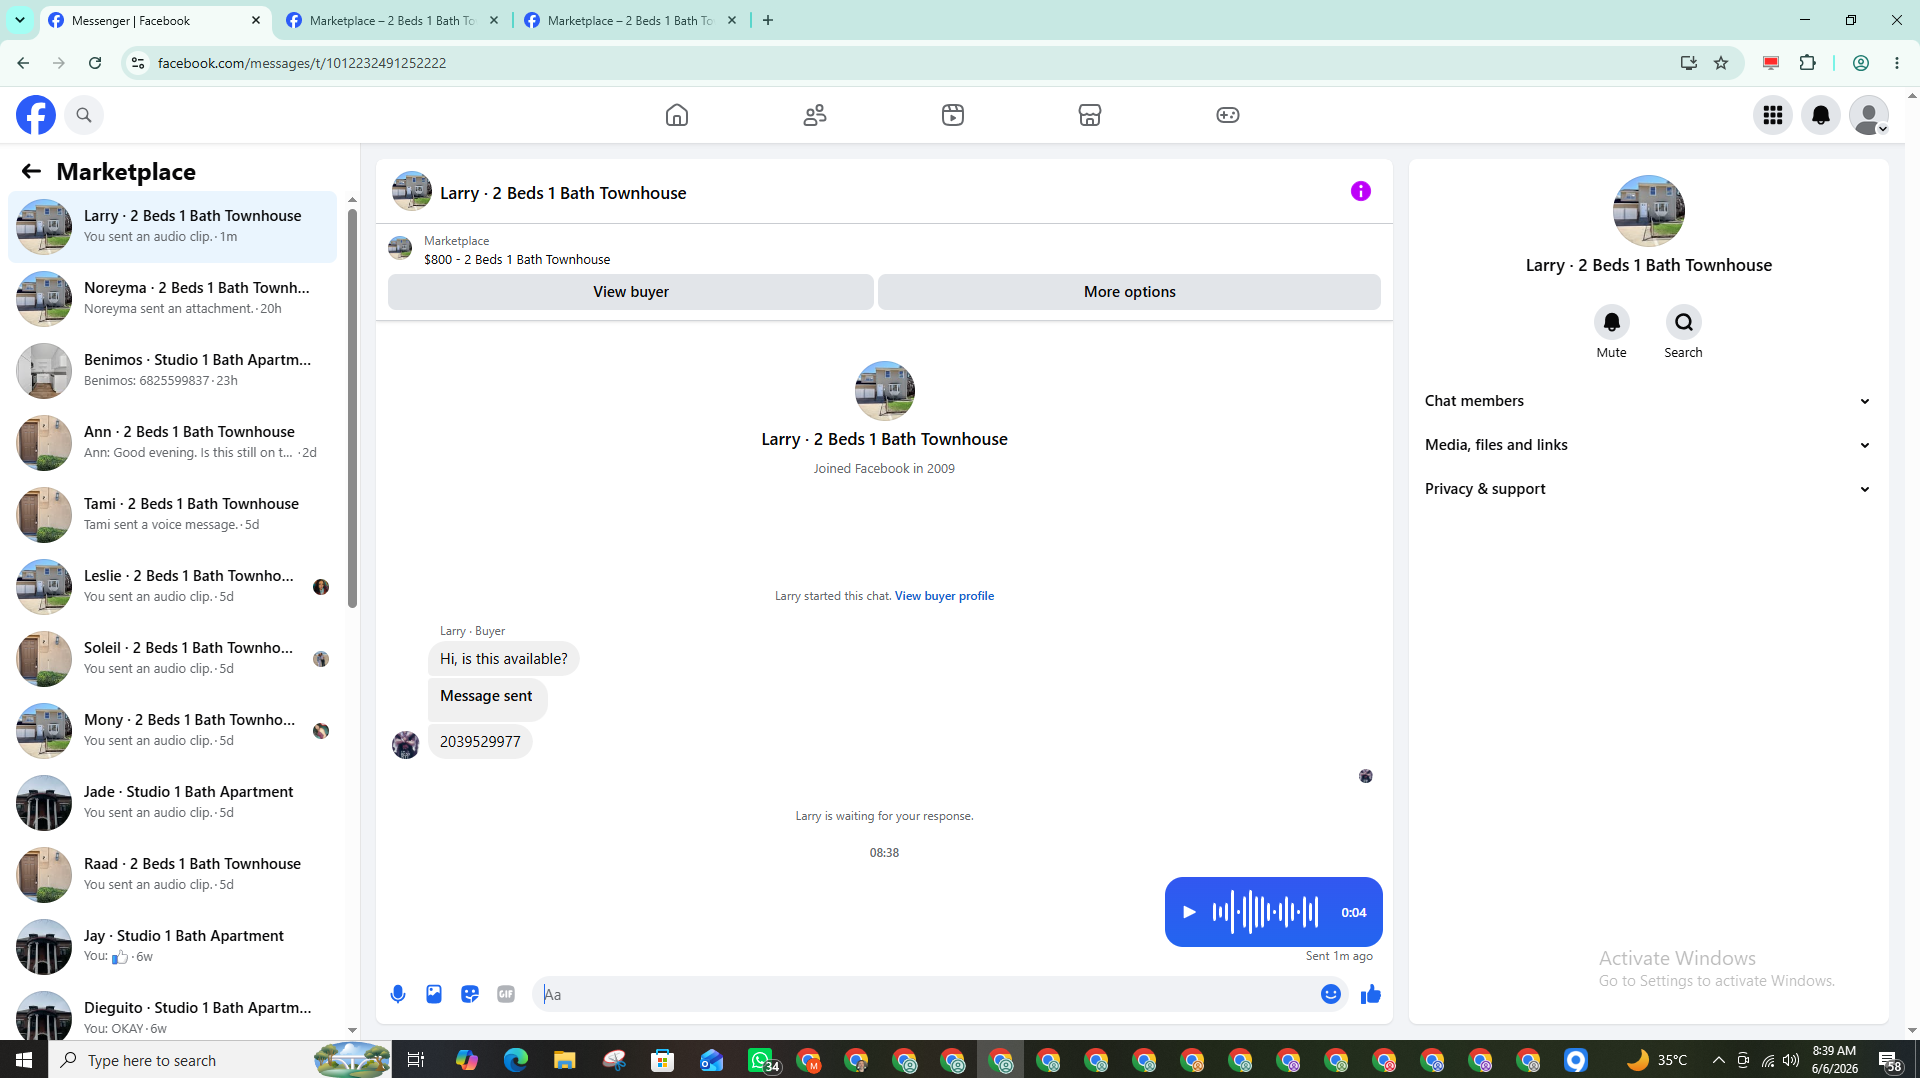Open the Gaming icon in top navigation
The image size is (1920, 1078).
point(1228,115)
